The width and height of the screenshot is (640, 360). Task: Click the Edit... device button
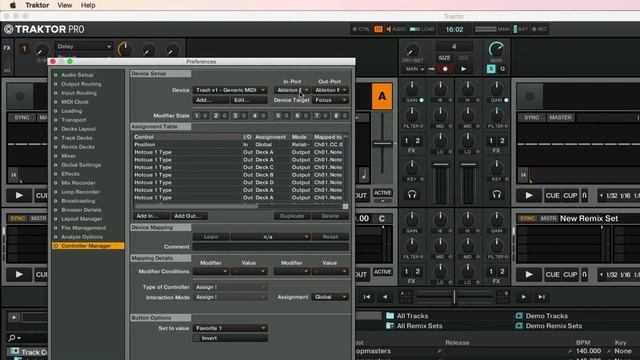(249, 100)
